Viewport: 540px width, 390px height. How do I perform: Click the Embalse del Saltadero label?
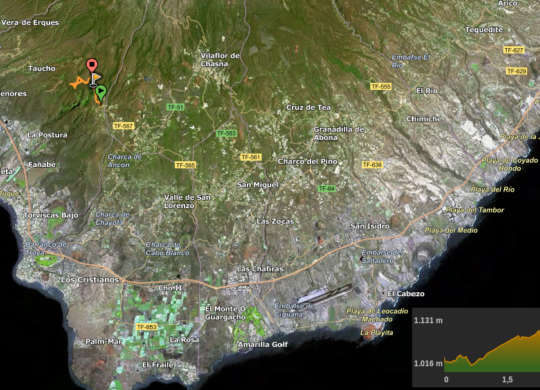click(x=382, y=257)
